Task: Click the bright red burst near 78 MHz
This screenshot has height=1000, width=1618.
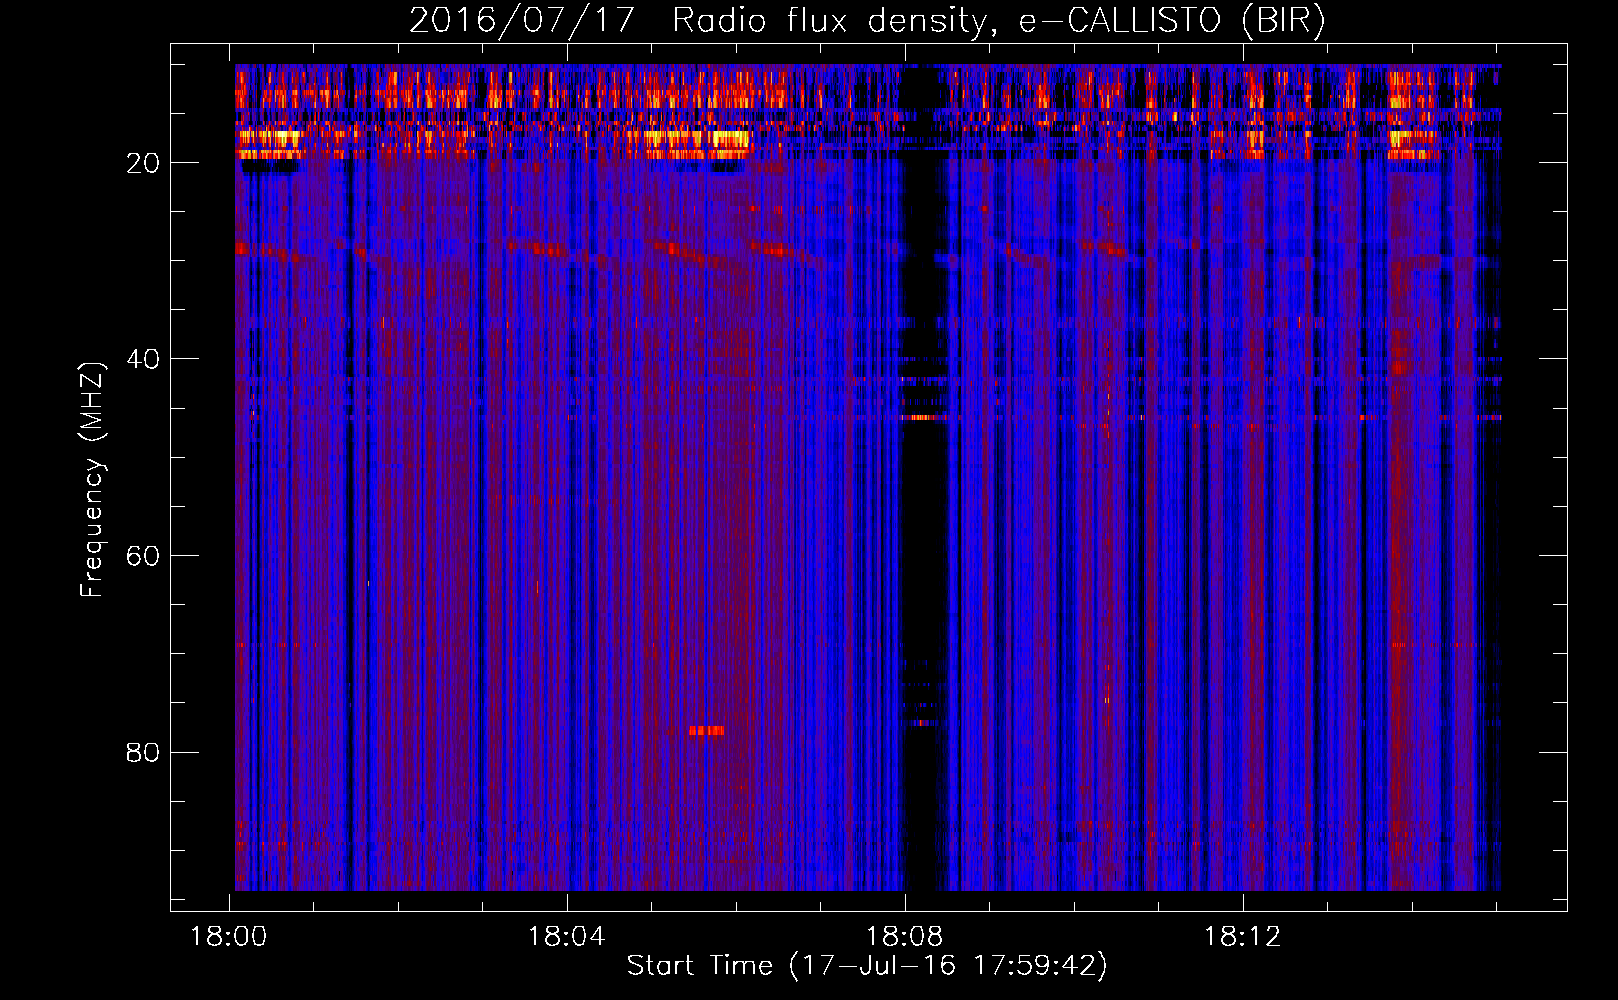Action: pyautogui.click(x=706, y=731)
